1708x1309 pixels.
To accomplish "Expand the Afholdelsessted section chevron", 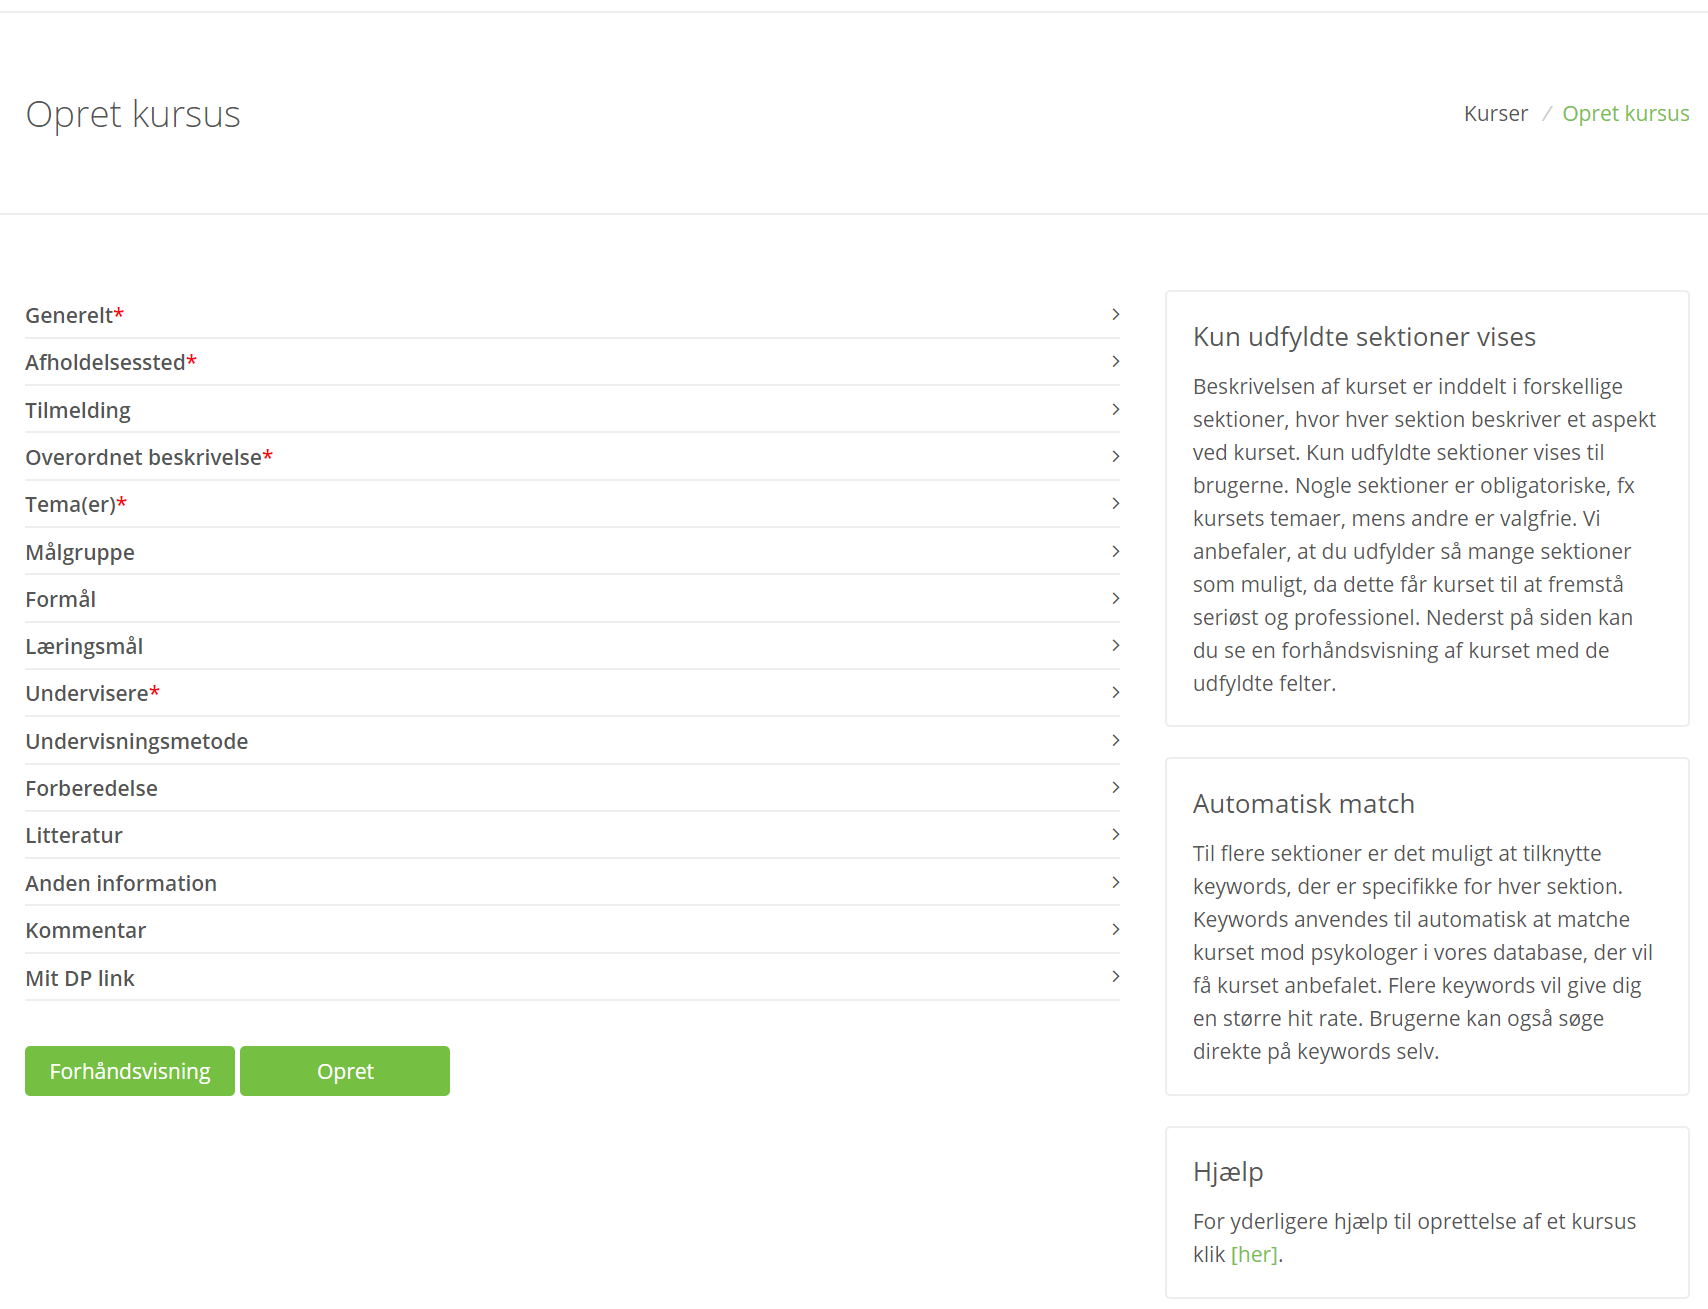I will pyautogui.click(x=1115, y=362).
